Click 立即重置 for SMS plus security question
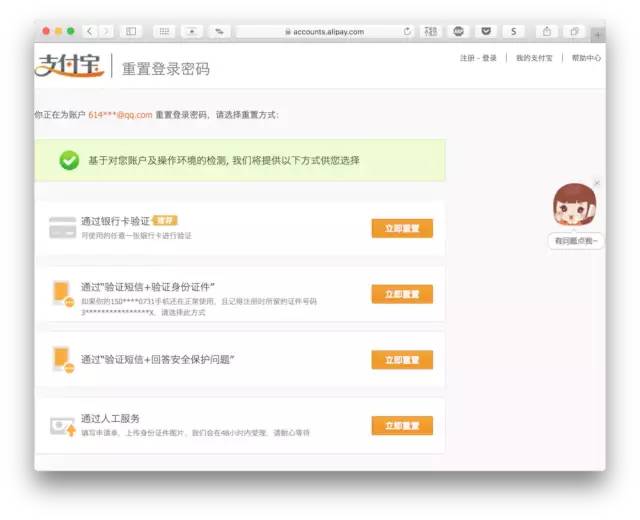This screenshot has width=640, height=520. 402,360
